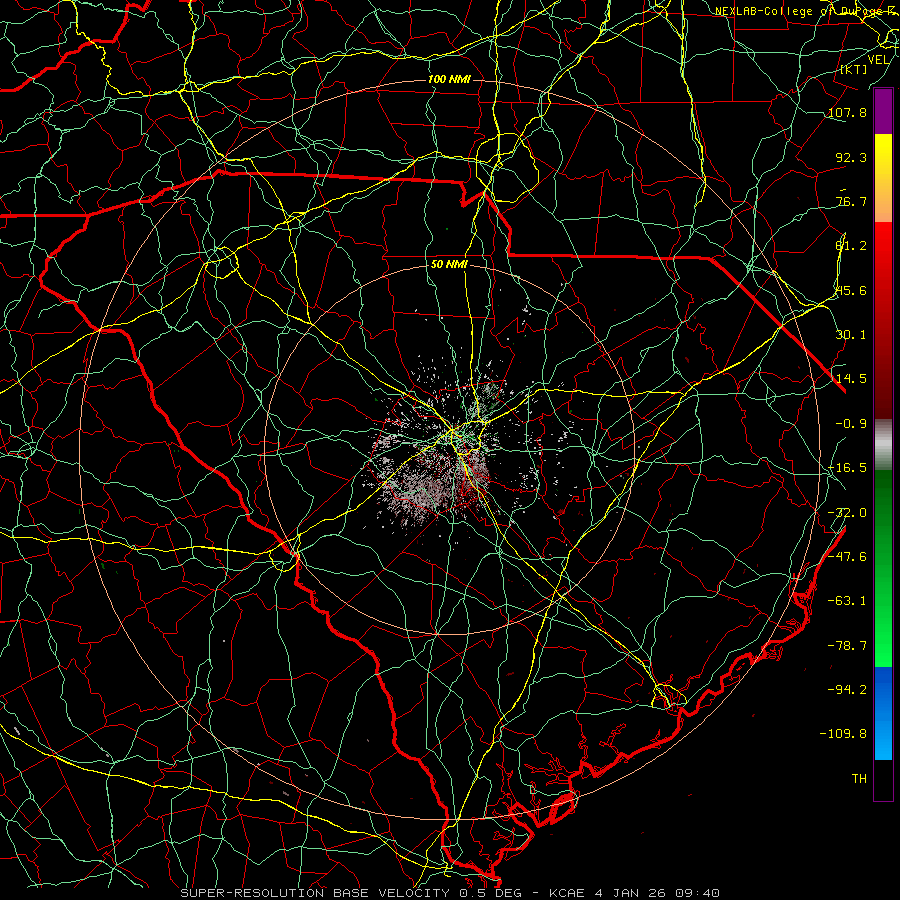Select the 14.5 legend value
Viewport: 900px width, 900px height.
click(x=851, y=379)
